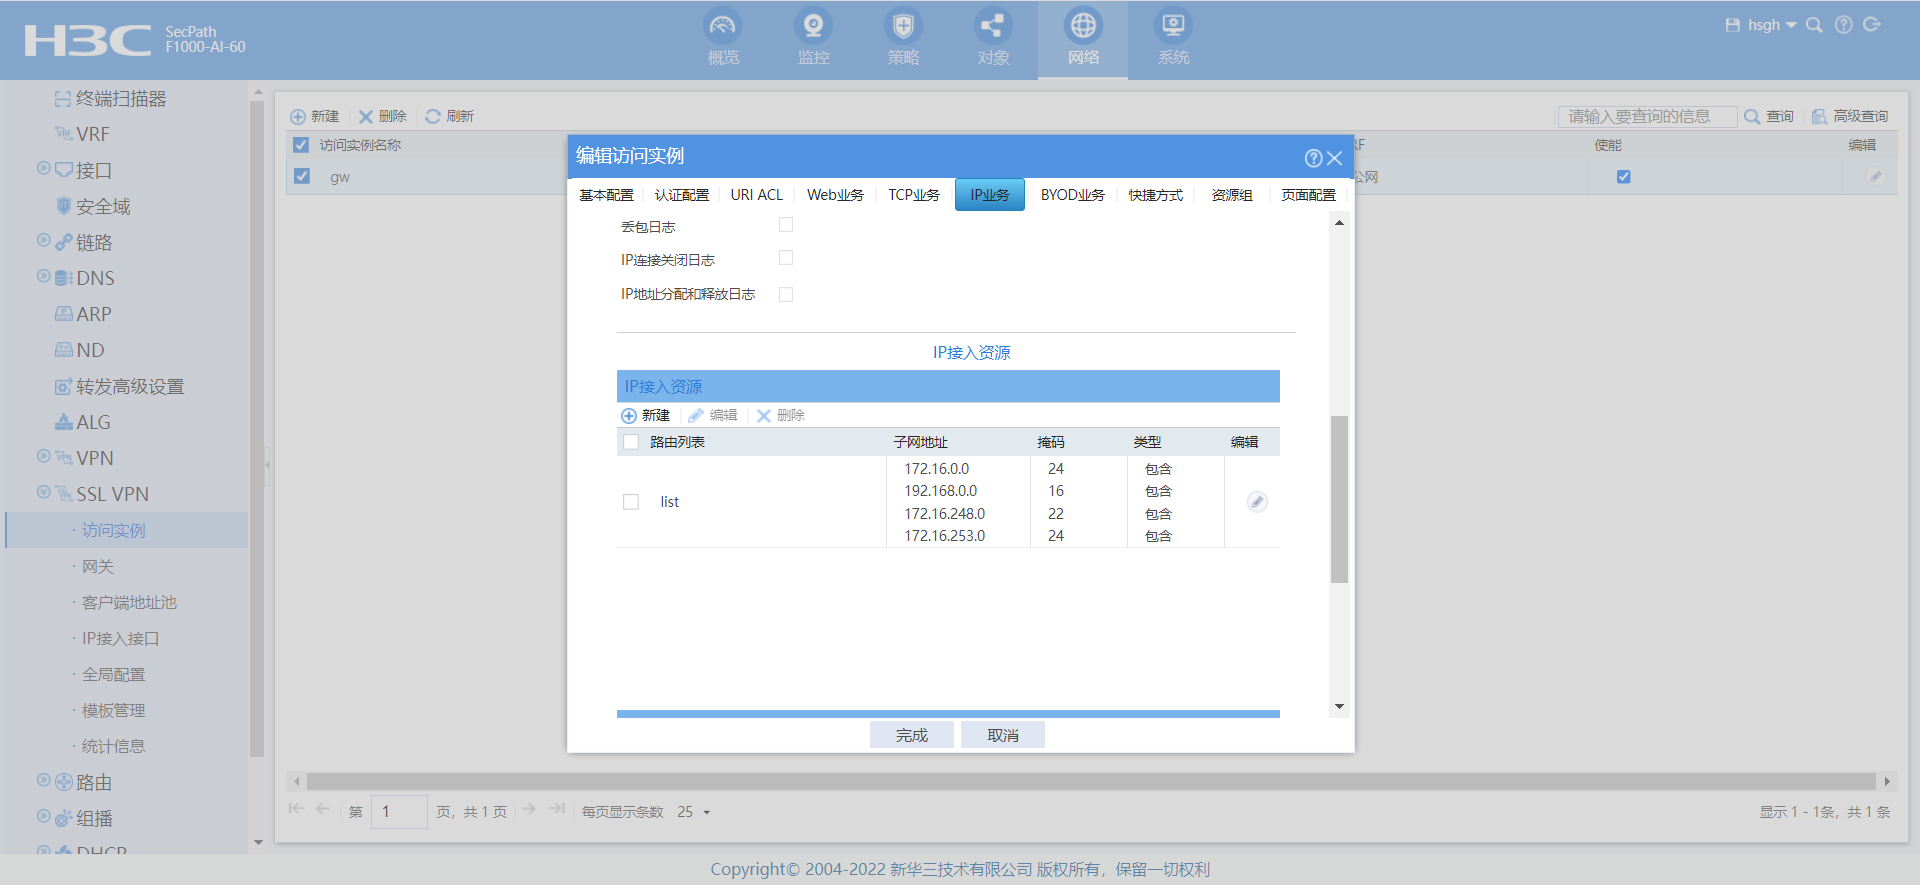Open the 网络 section in top navigation

click(1083, 38)
